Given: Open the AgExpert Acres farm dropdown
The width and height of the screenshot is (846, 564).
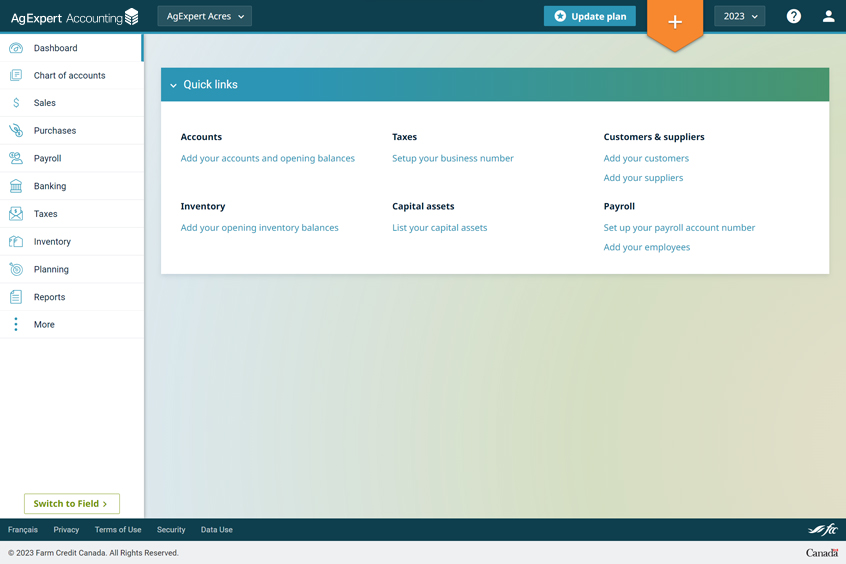Looking at the screenshot, I should [204, 16].
